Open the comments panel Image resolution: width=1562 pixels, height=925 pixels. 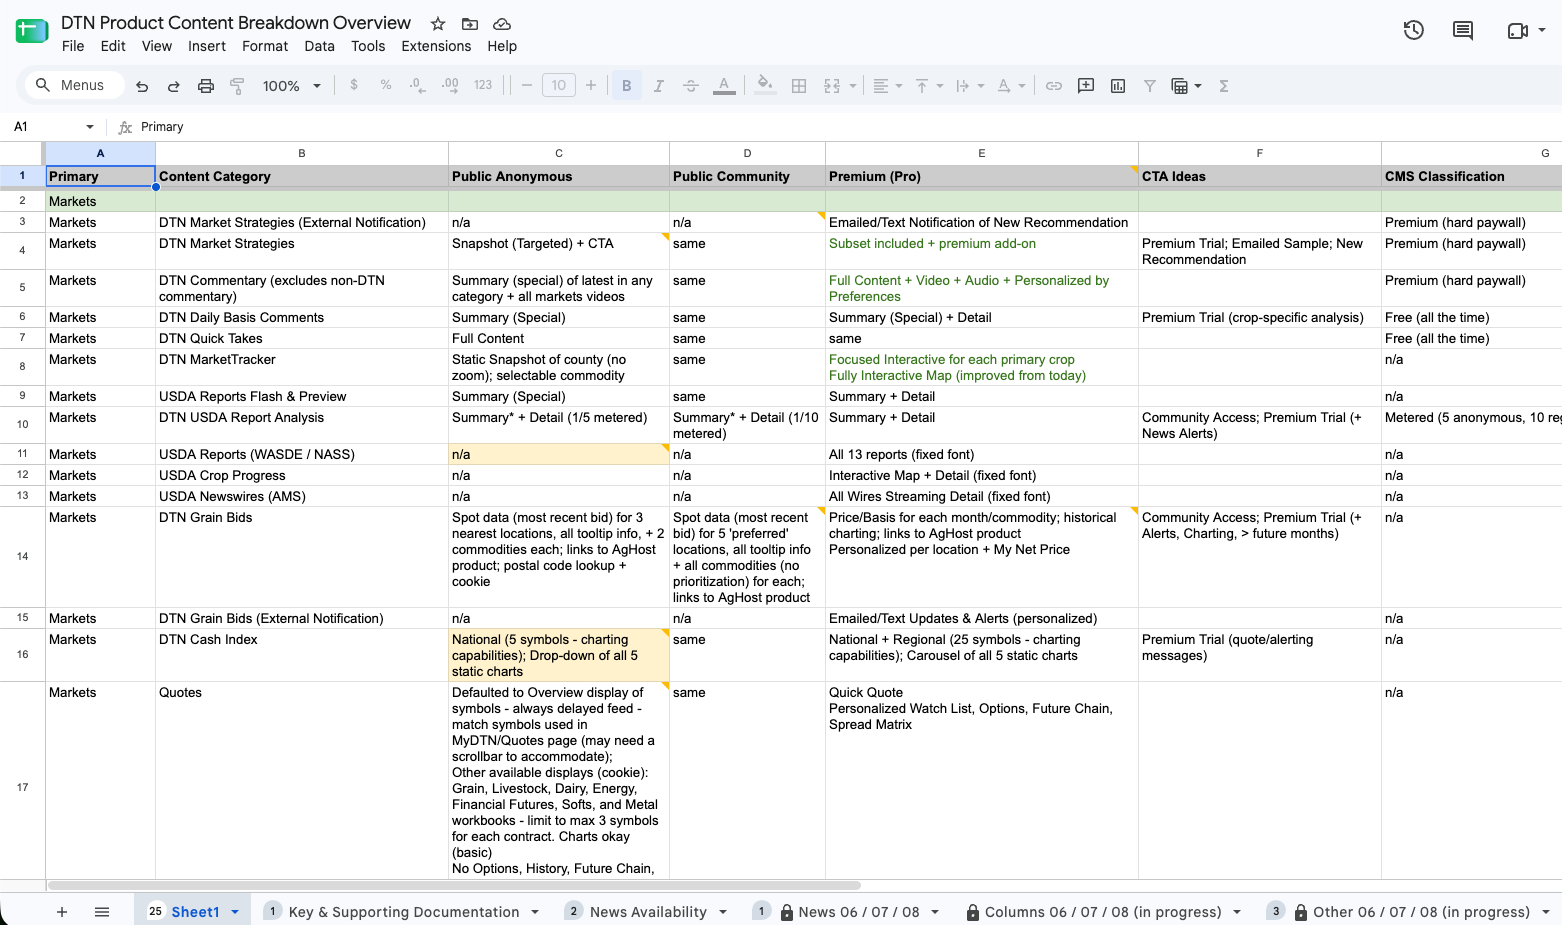click(1463, 30)
